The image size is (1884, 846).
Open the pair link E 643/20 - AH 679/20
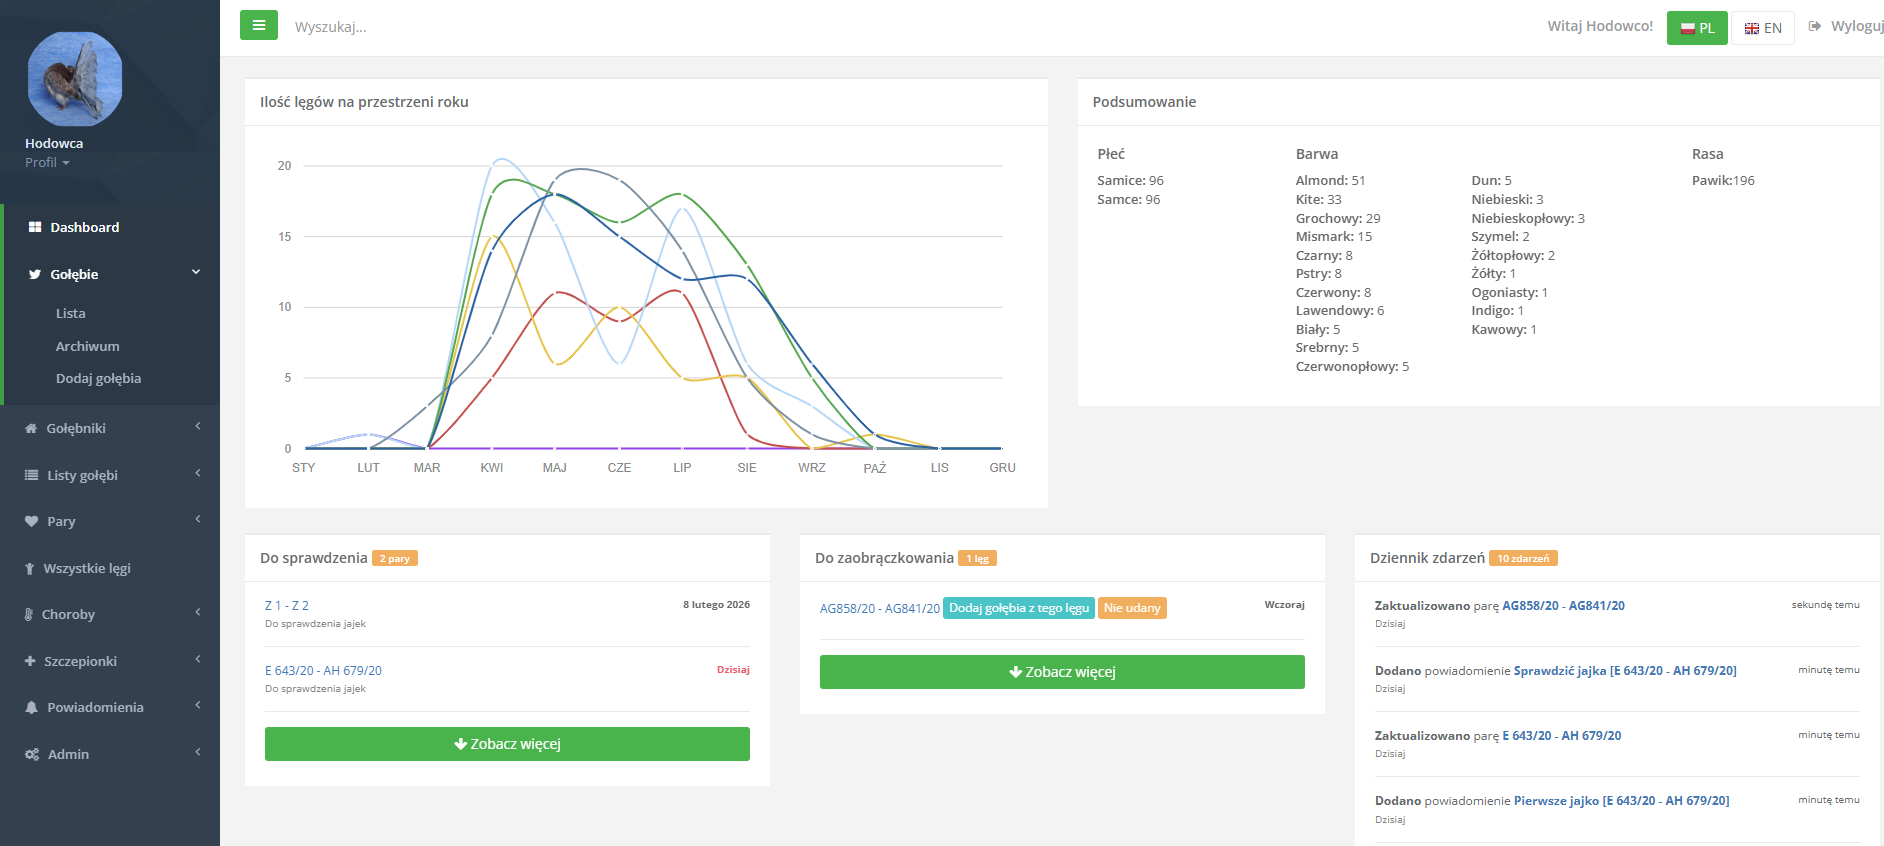click(323, 671)
